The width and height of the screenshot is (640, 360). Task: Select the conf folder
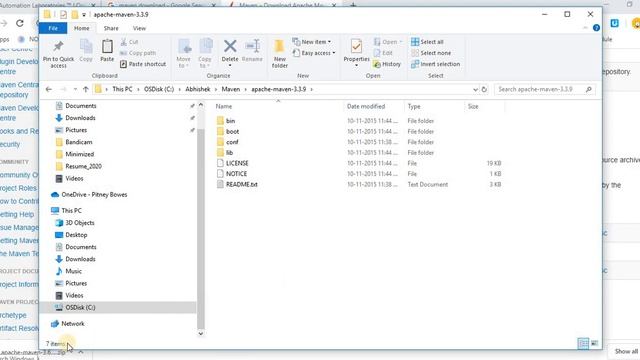(232, 142)
